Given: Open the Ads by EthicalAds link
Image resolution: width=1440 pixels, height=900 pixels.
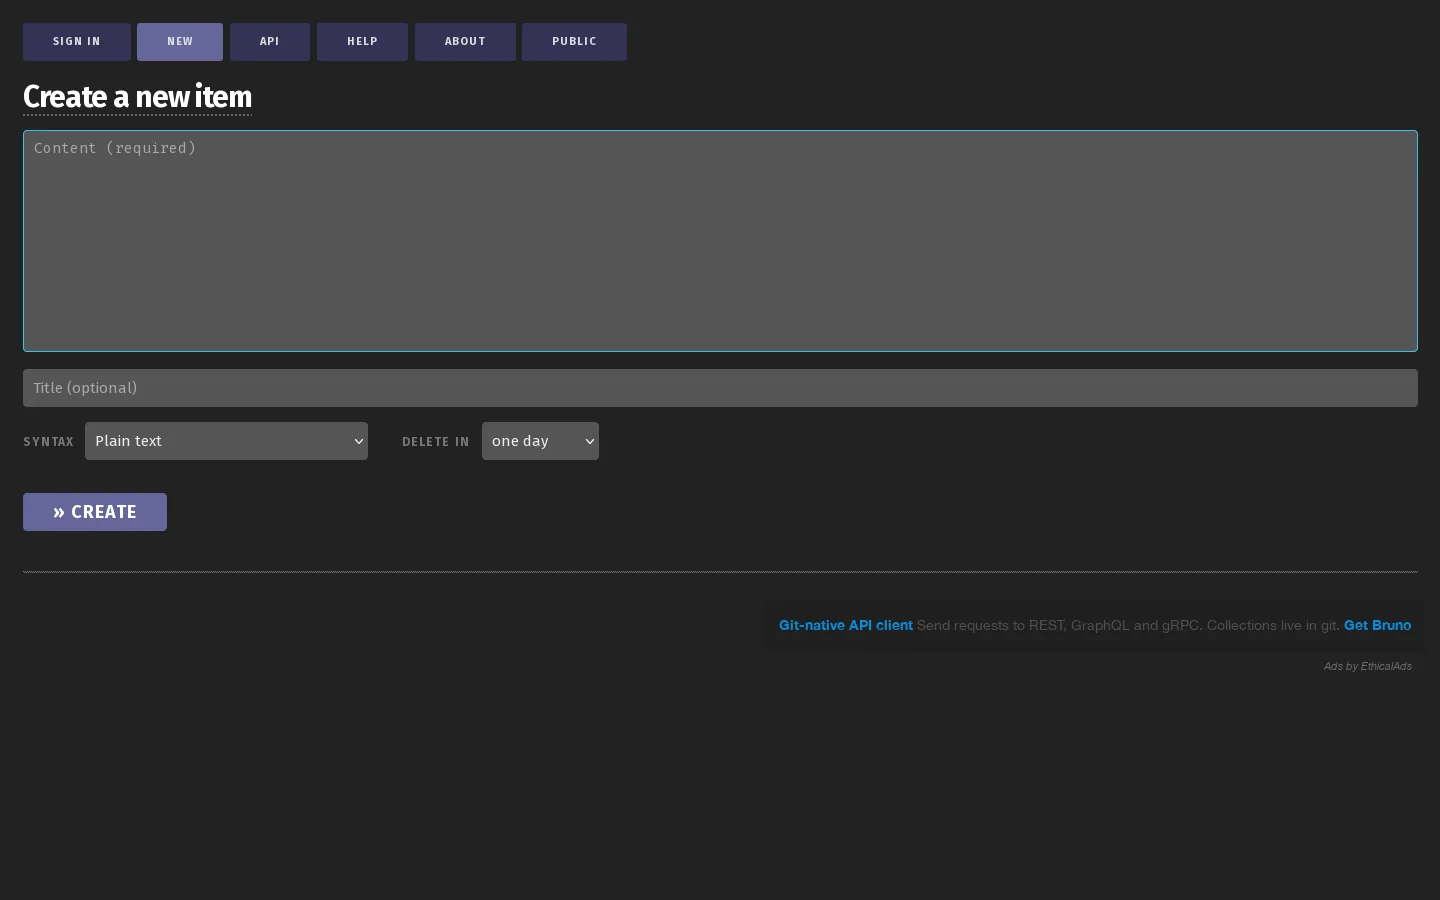Looking at the screenshot, I should pyautogui.click(x=1368, y=666).
